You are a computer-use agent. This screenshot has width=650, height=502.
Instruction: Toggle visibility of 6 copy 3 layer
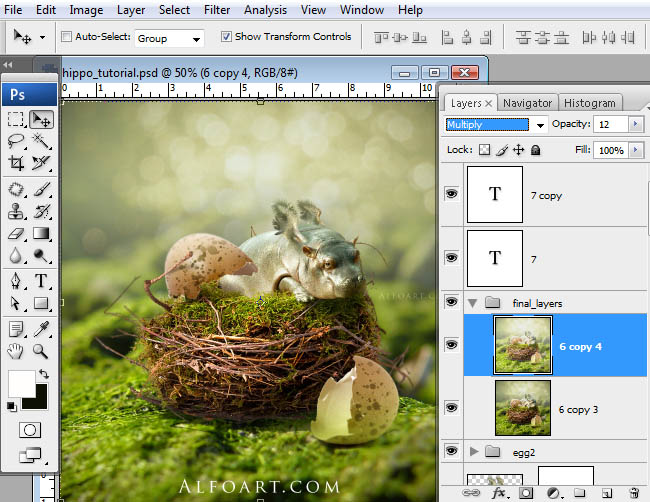pos(451,408)
